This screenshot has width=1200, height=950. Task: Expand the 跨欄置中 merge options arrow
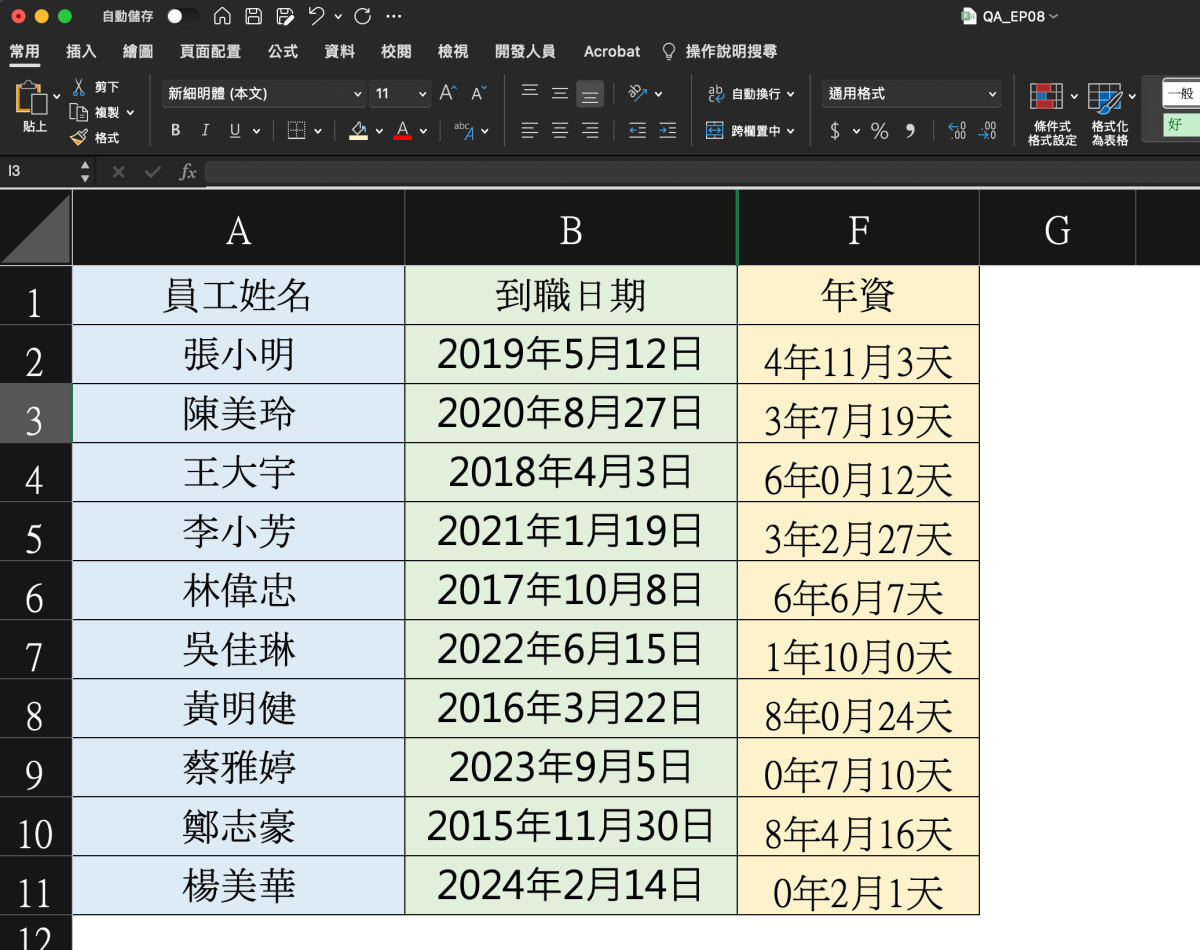pyautogui.click(x=790, y=130)
